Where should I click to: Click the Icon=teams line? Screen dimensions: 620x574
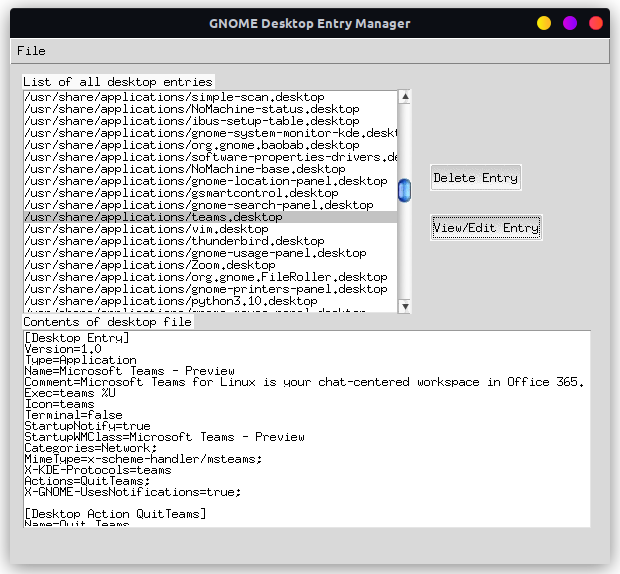(x=59, y=404)
